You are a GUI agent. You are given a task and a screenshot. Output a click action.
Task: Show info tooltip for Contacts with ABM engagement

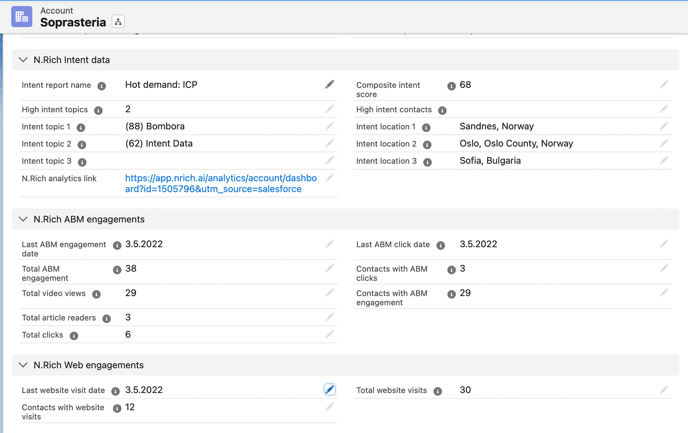tap(451, 294)
